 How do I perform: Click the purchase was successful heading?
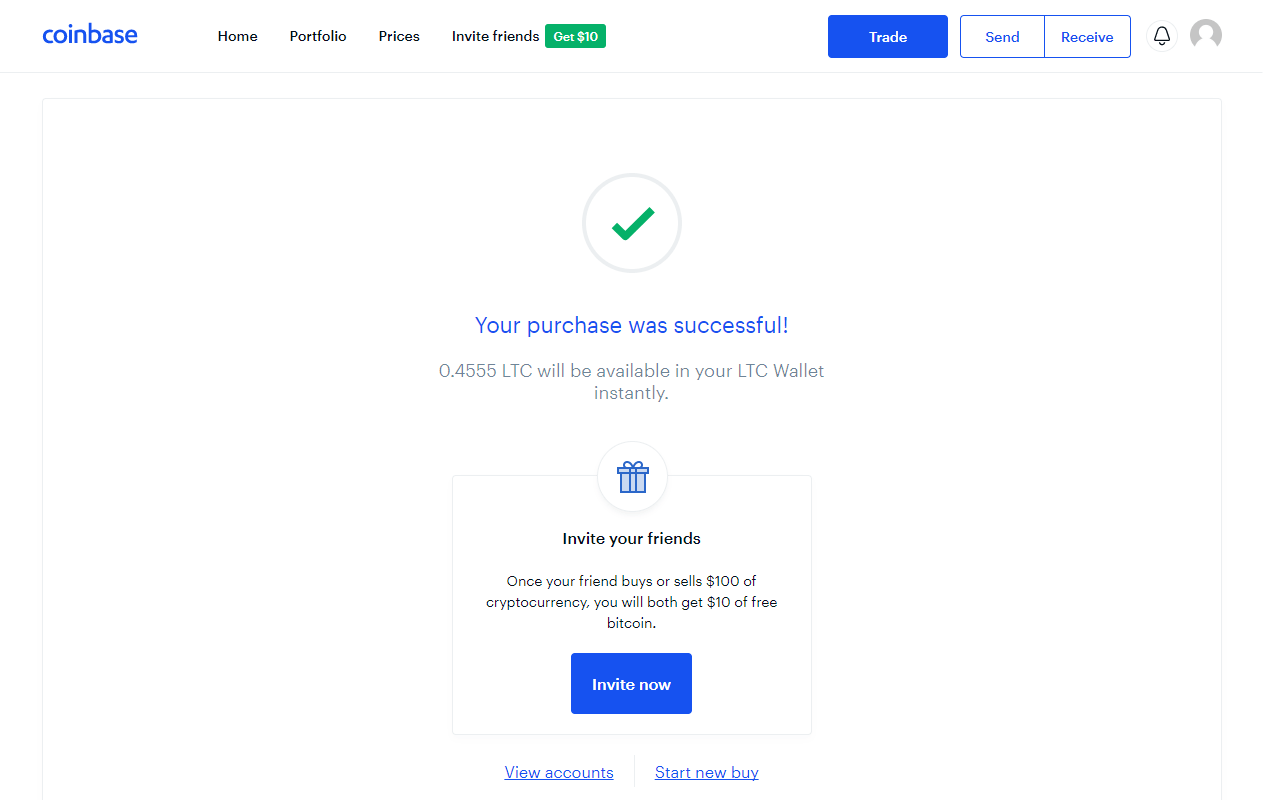point(632,325)
